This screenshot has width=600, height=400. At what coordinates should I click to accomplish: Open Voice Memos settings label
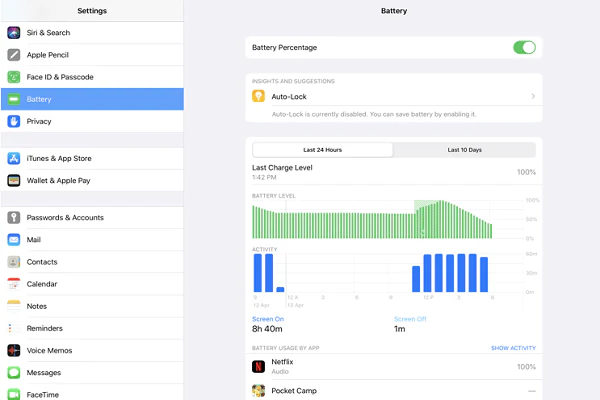(x=49, y=350)
